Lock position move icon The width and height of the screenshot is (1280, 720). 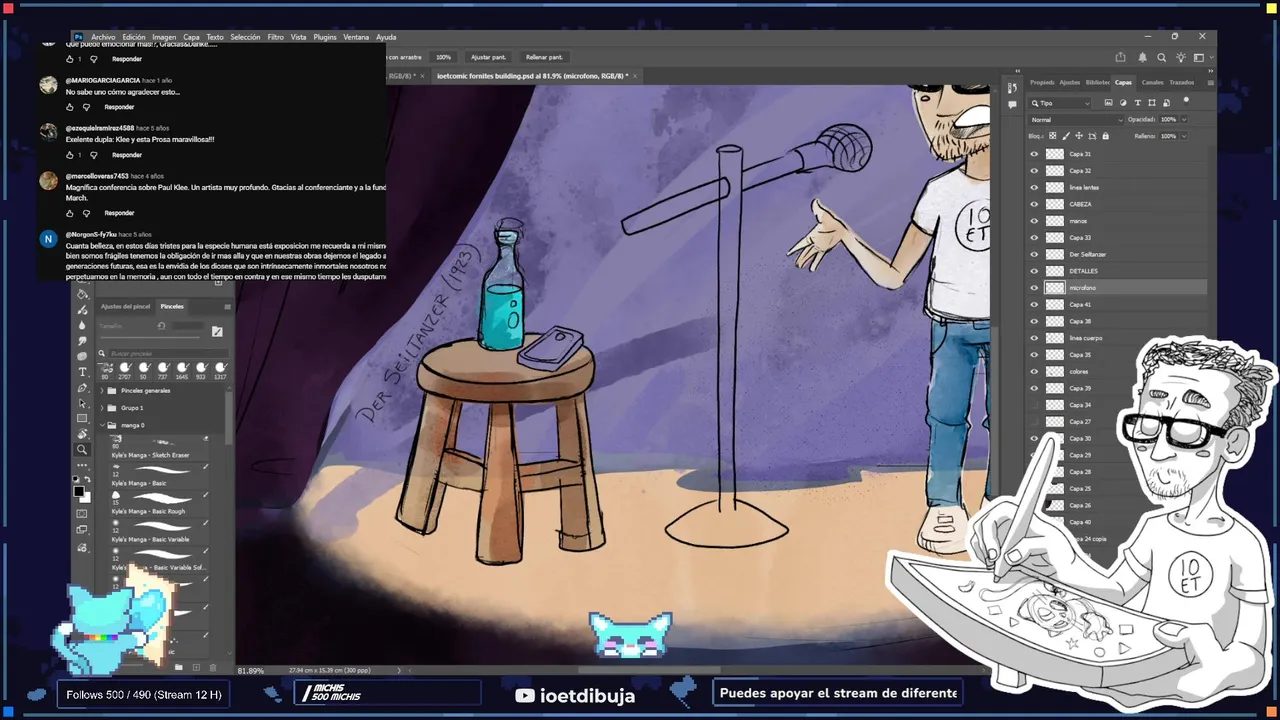point(1079,136)
